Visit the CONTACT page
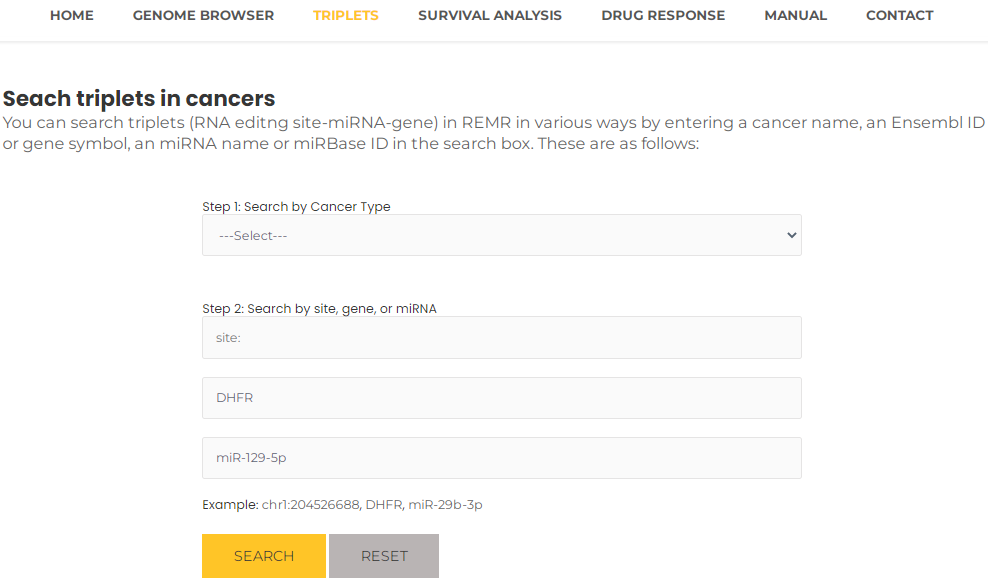Viewport: 988px width, 582px height. pyautogui.click(x=899, y=15)
